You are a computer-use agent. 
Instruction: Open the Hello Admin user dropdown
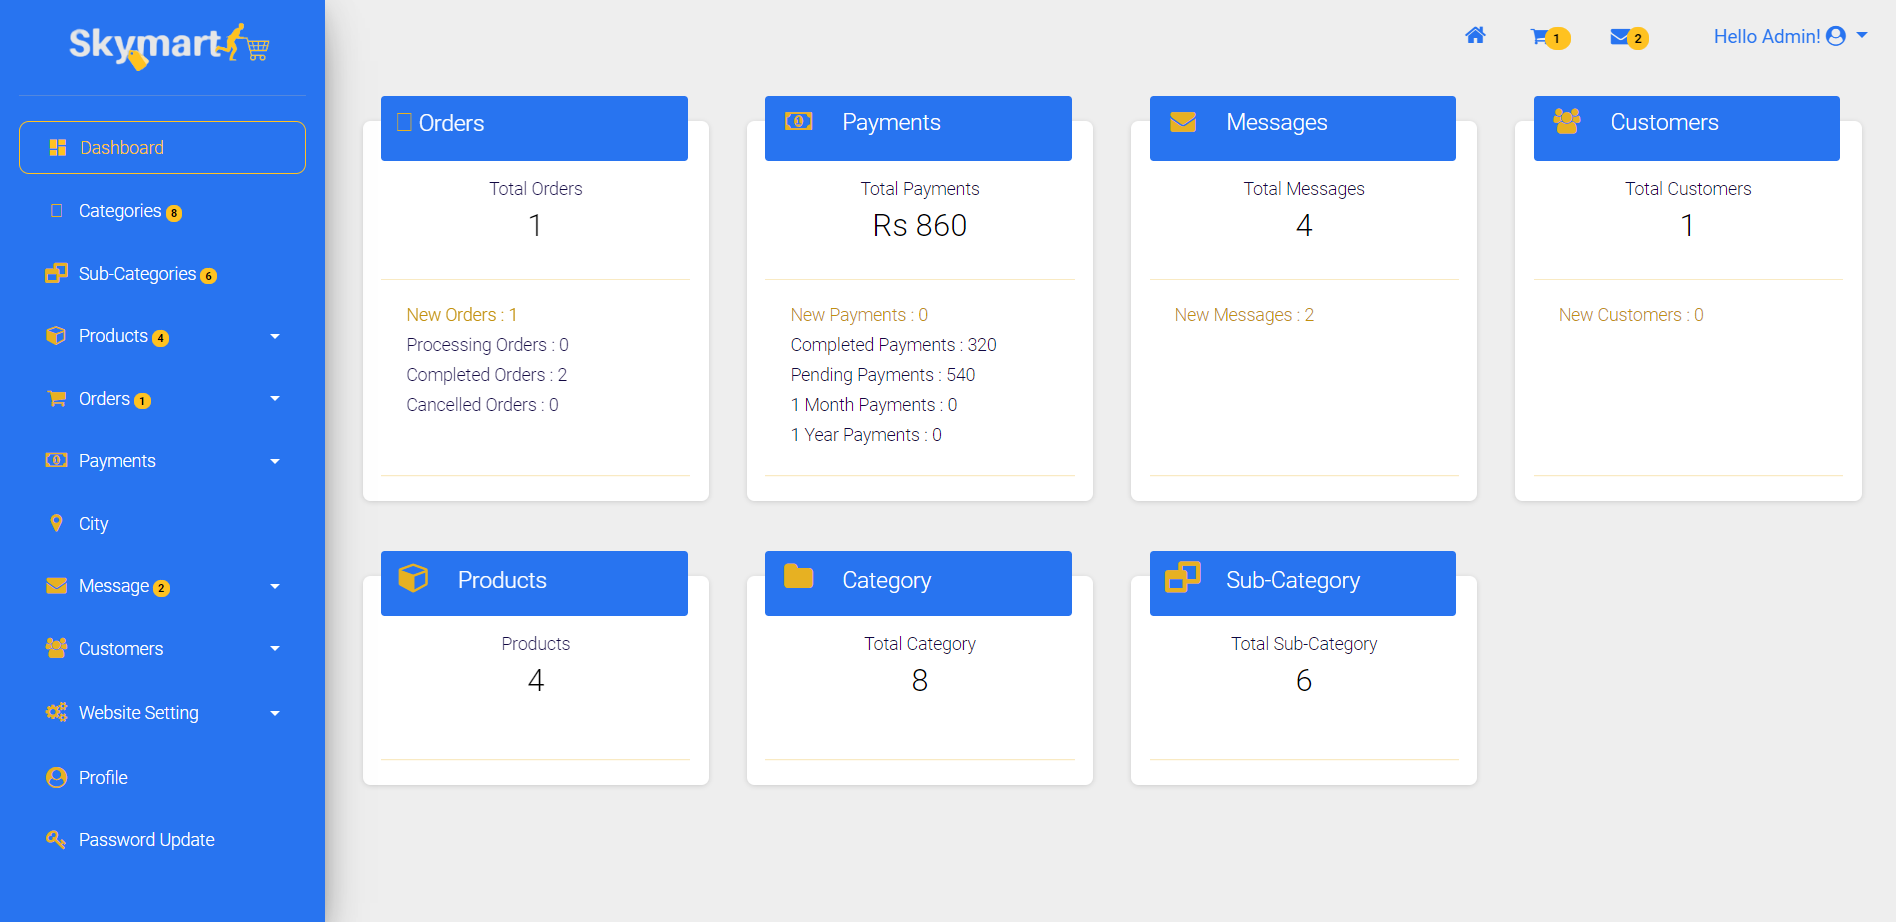[x=1790, y=36]
